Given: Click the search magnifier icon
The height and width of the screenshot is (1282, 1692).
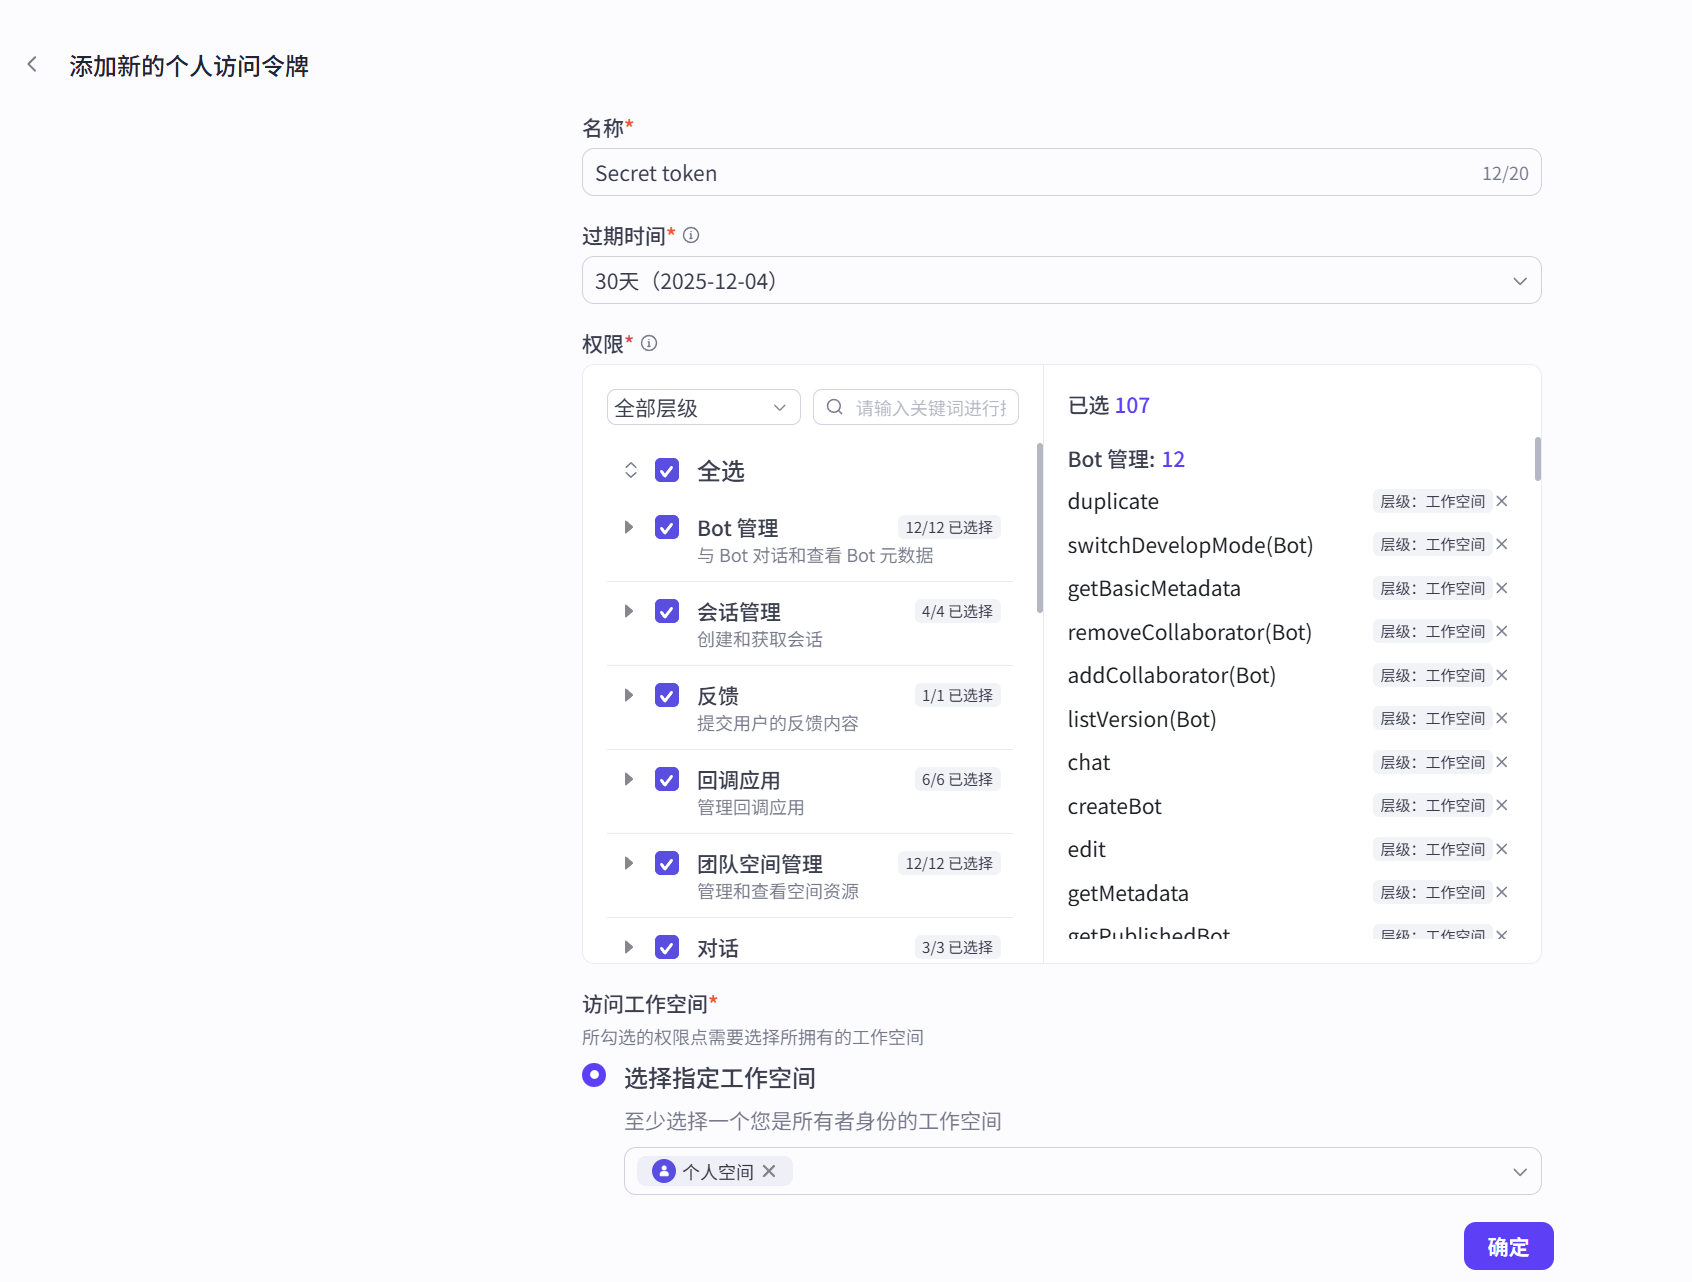Looking at the screenshot, I should tap(834, 407).
